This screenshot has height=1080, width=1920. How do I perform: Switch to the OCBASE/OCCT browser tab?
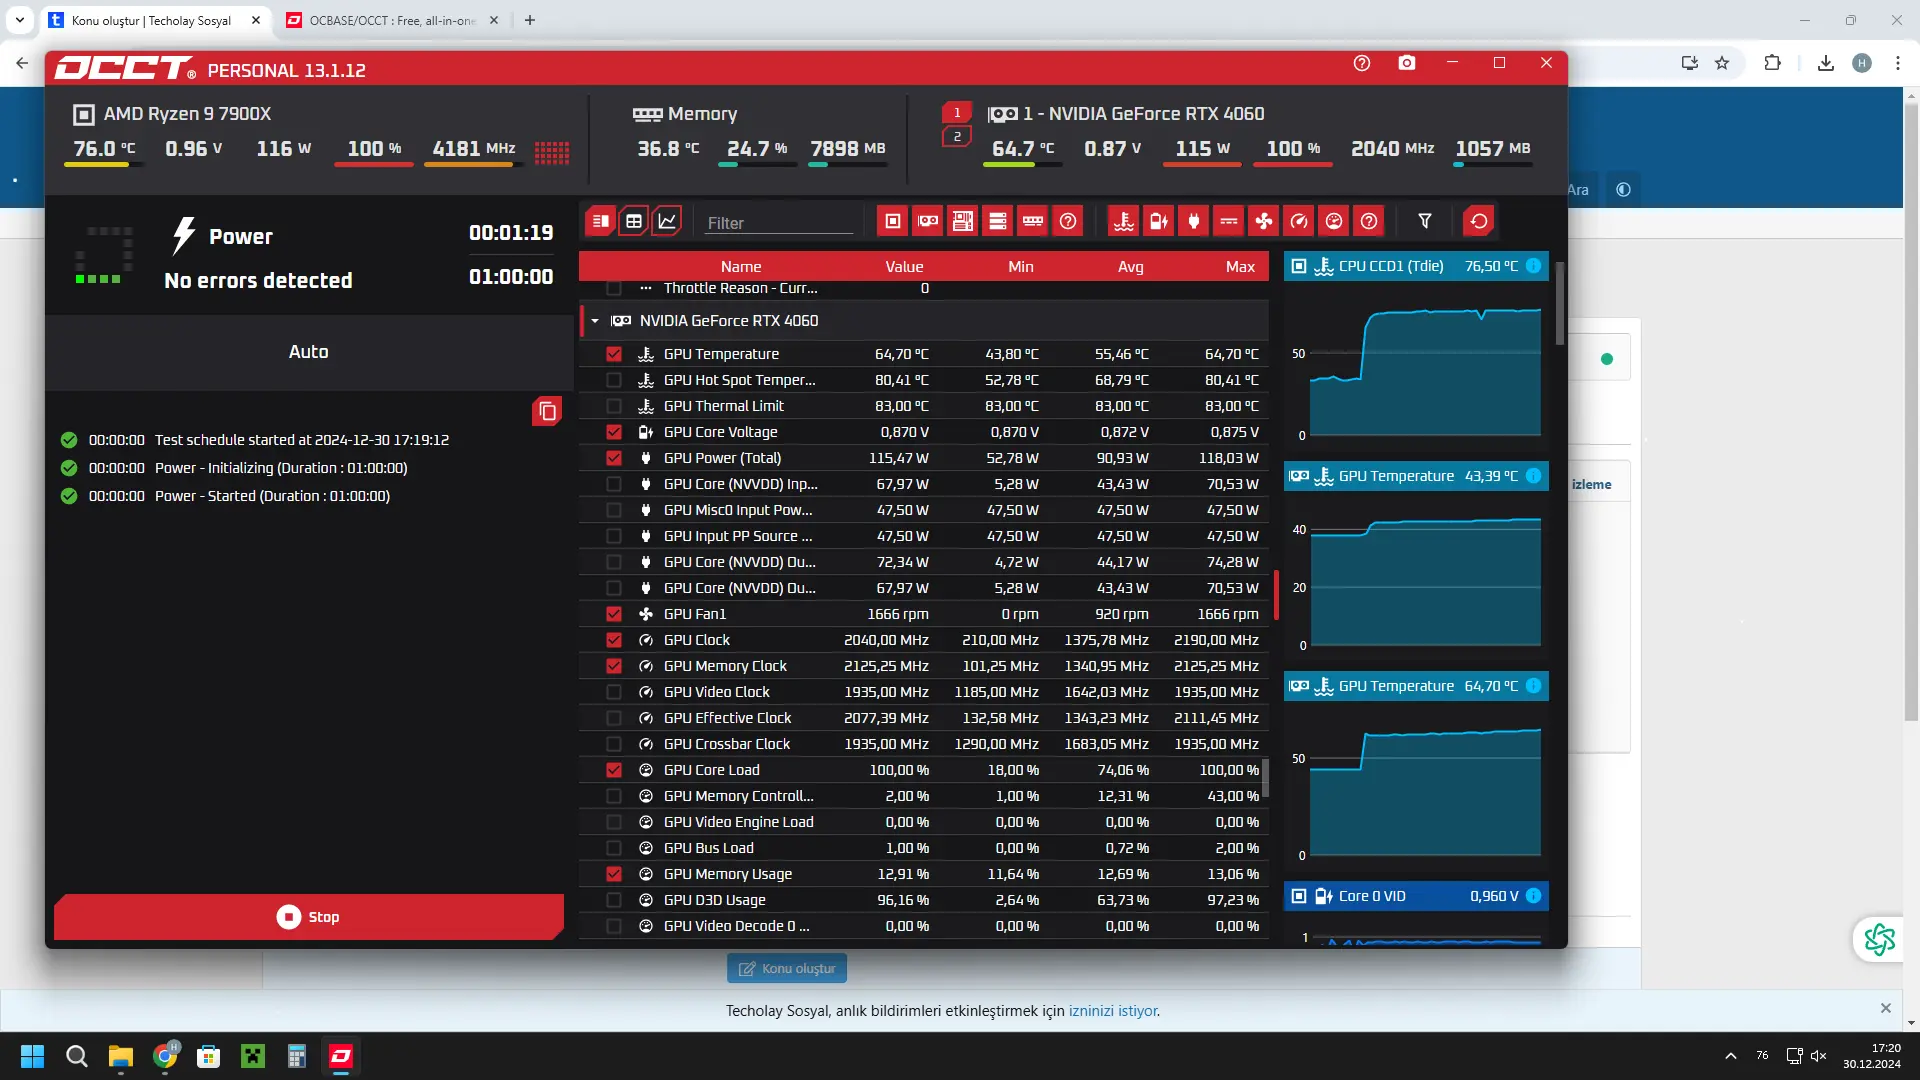392,20
